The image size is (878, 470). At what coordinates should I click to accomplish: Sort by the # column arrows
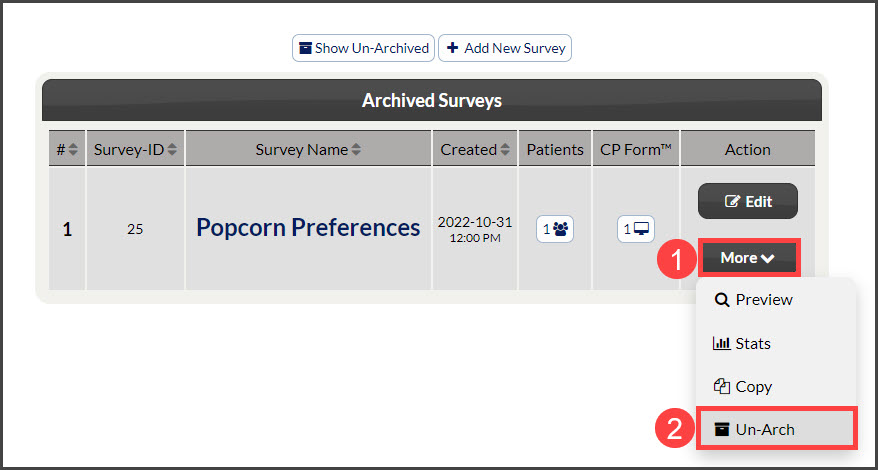[73, 150]
